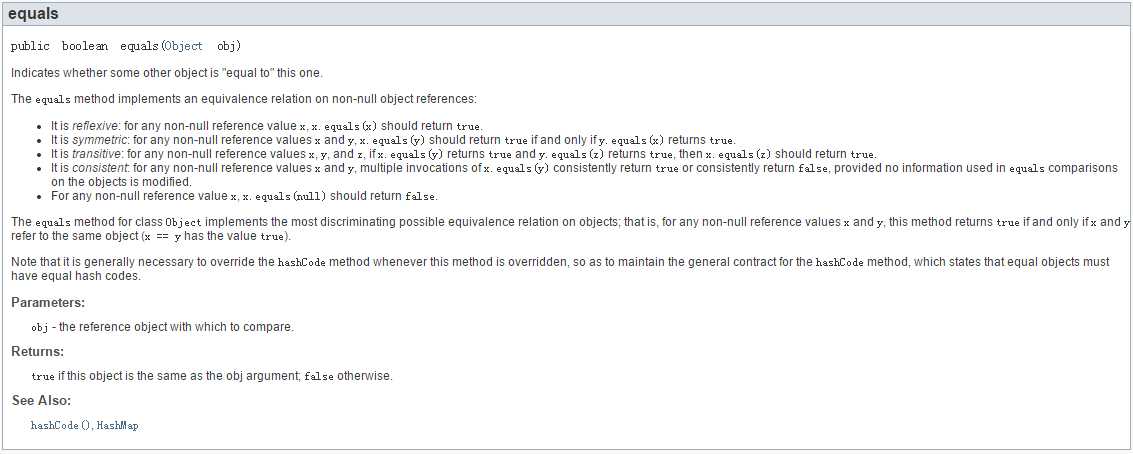
Task: Click the "Parameters:" label
Action: [48, 302]
